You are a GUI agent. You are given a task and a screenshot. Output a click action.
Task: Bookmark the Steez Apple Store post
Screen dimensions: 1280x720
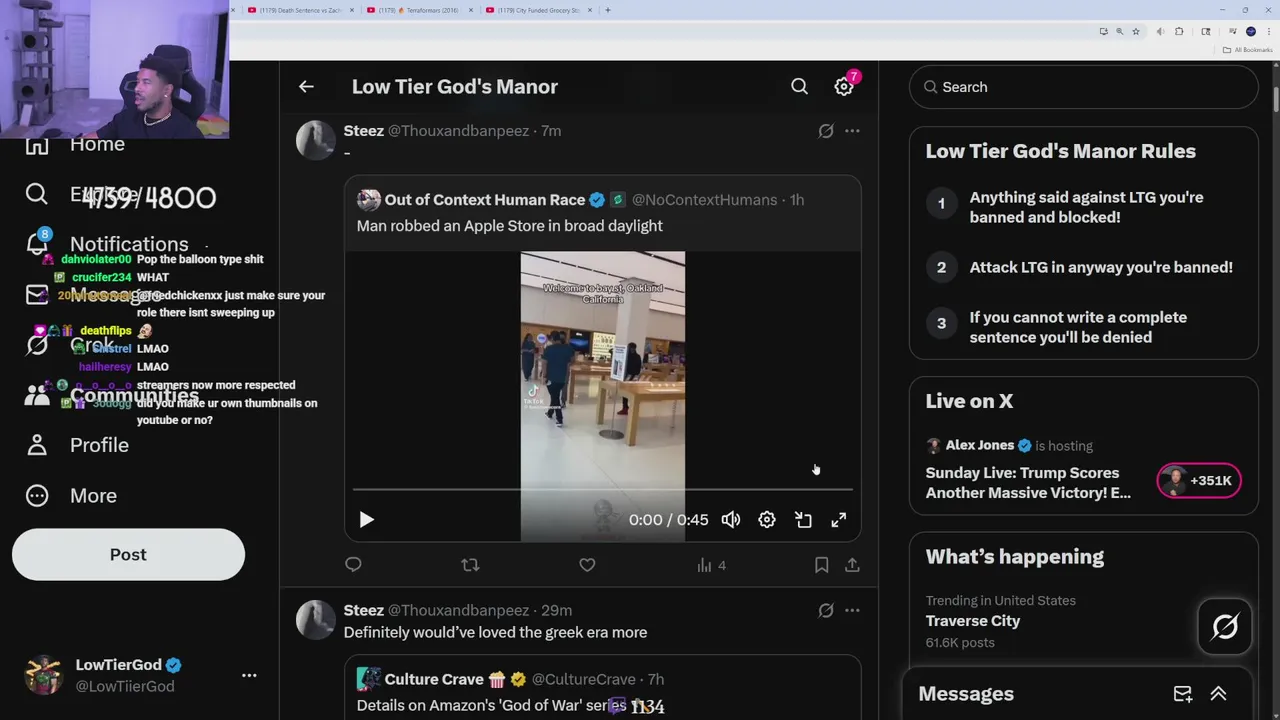click(x=821, y=565)
